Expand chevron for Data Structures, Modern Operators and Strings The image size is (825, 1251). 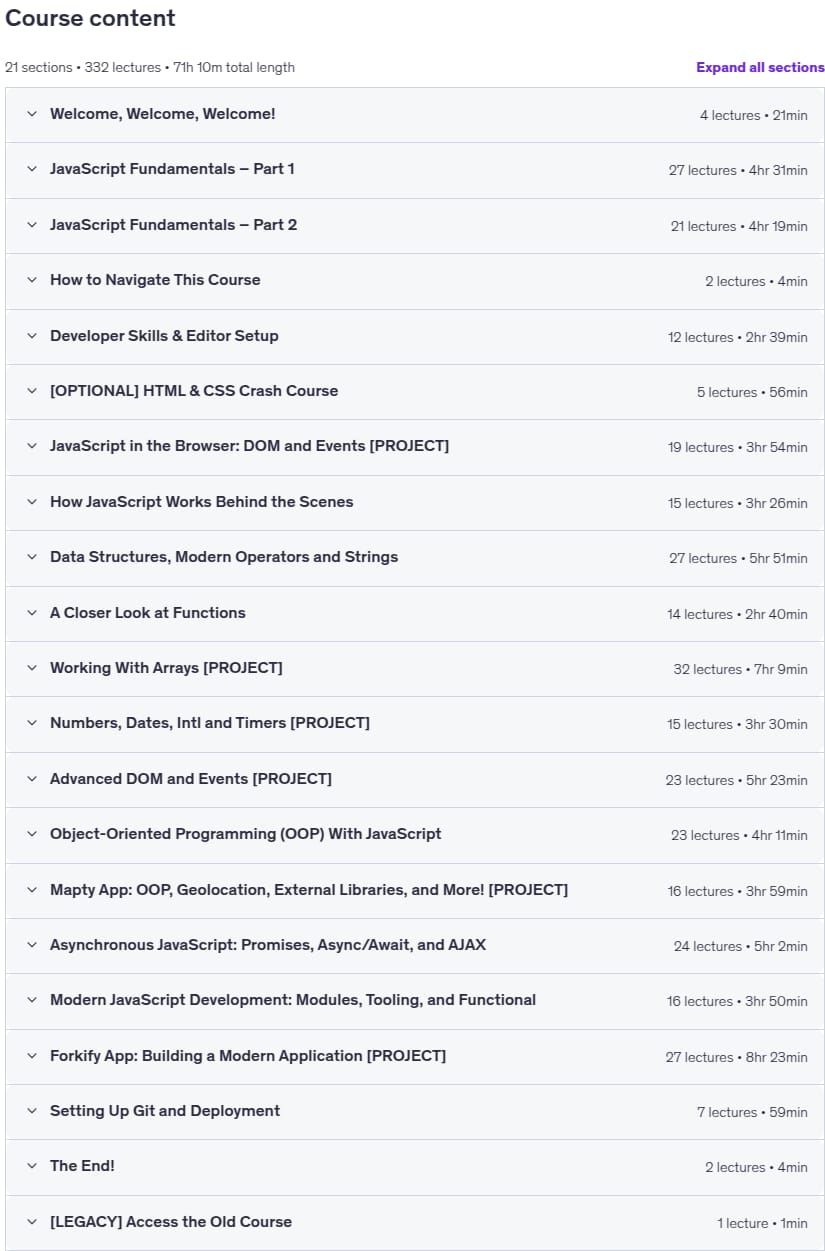tap(32, 558)
